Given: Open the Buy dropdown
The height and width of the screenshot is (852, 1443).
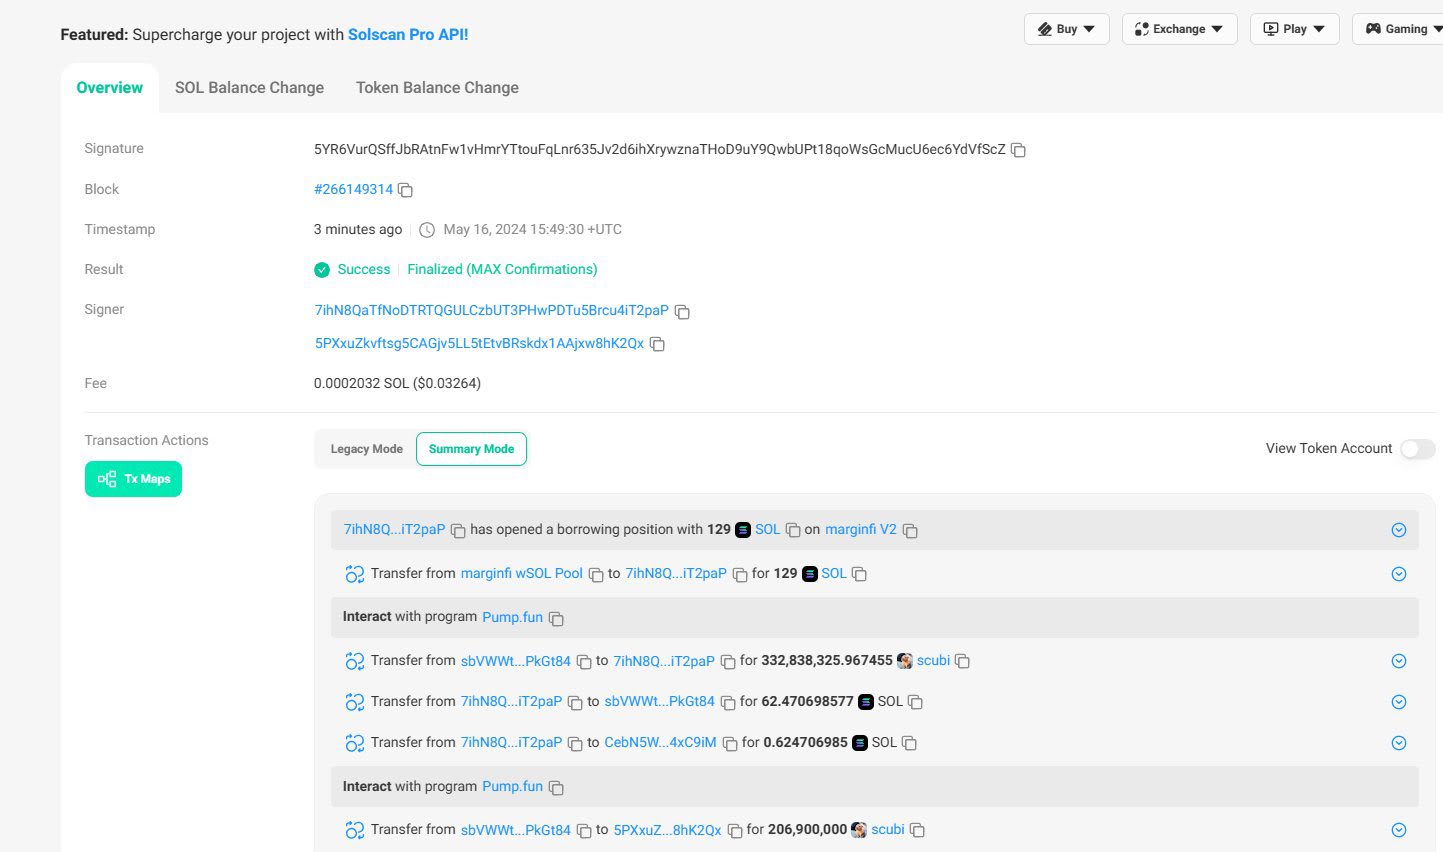Looking at the screenshot, I should tap(1066, 29).
